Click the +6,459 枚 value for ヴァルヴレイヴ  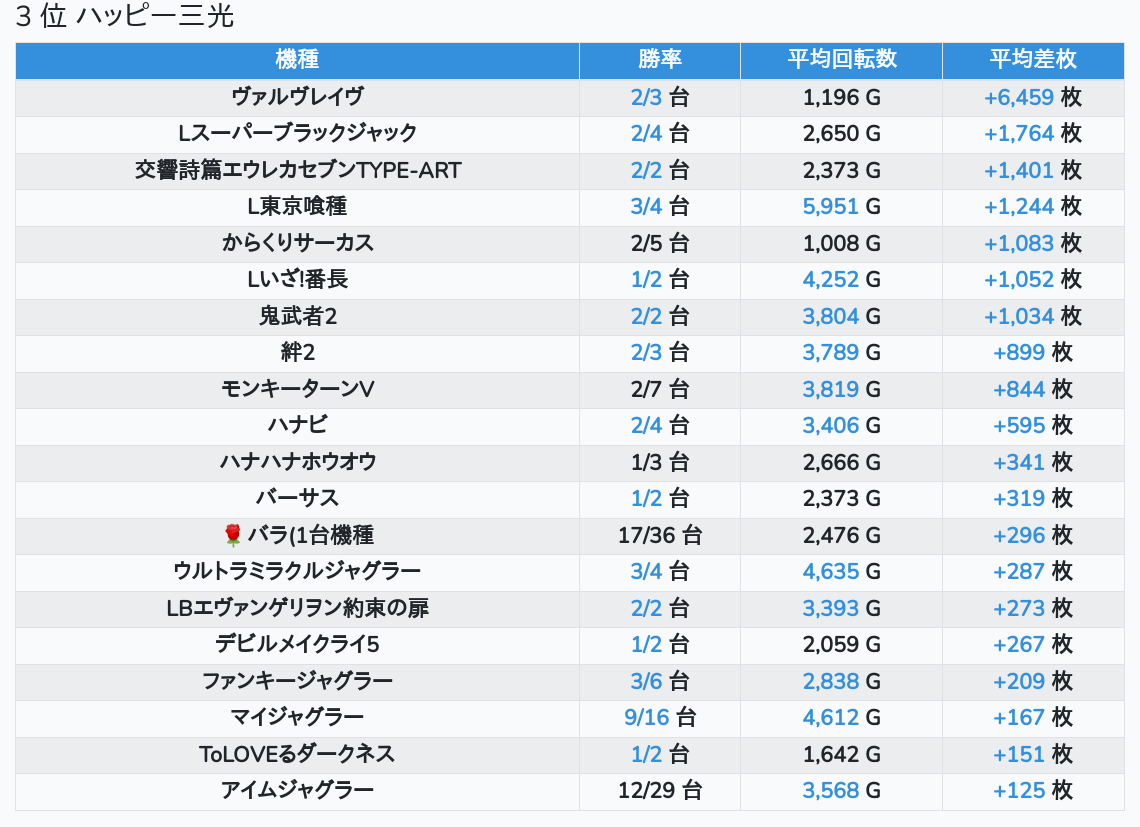pos(1033,97)
